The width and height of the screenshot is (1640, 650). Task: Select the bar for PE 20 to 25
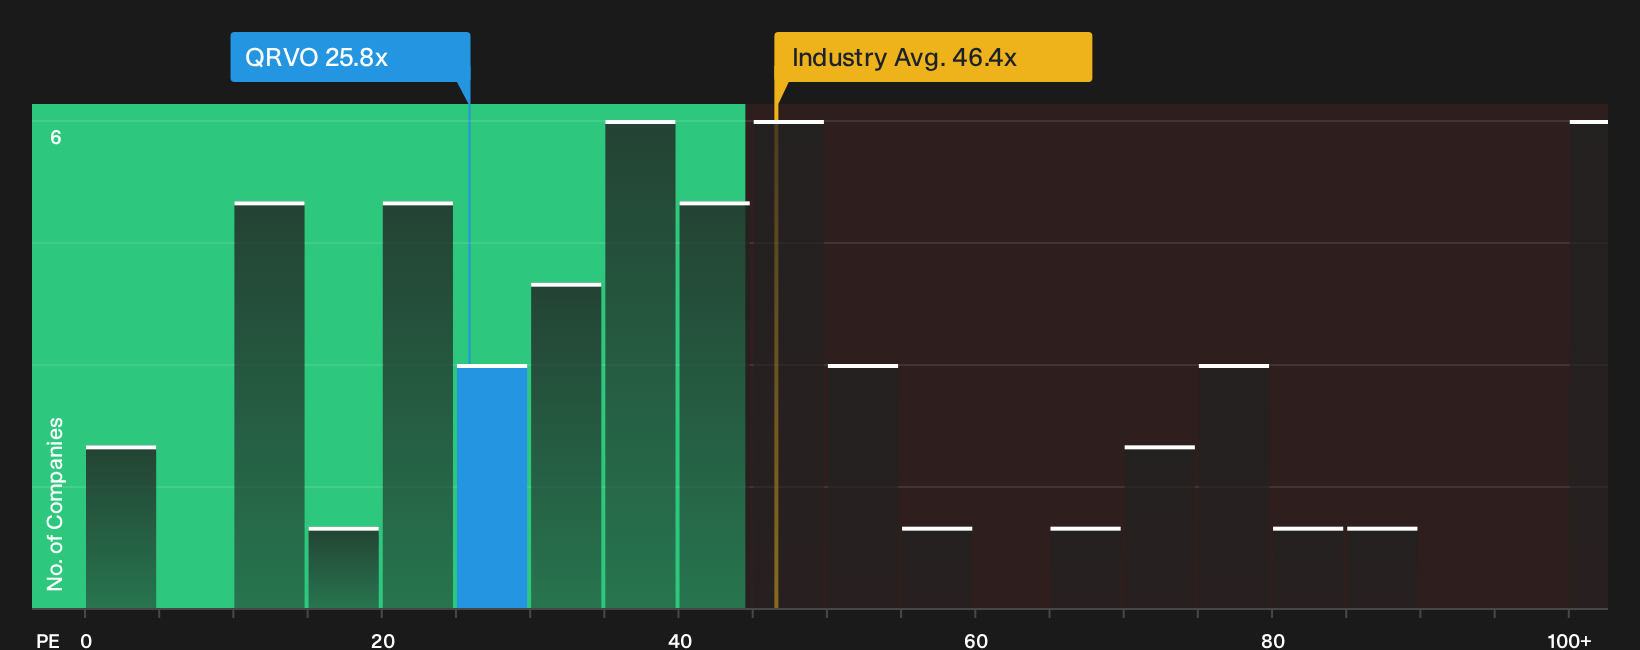pos(418,405)
